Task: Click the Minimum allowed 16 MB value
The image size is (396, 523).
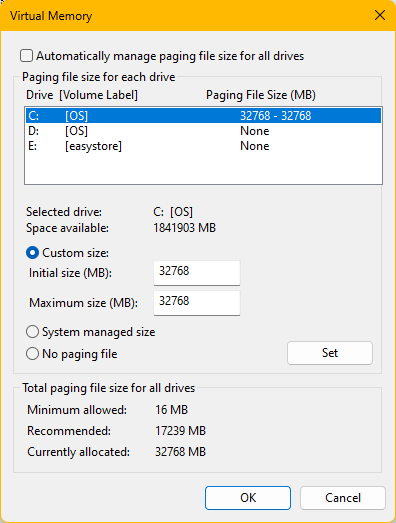Action: pyautogui.click(x=171, y=410)
